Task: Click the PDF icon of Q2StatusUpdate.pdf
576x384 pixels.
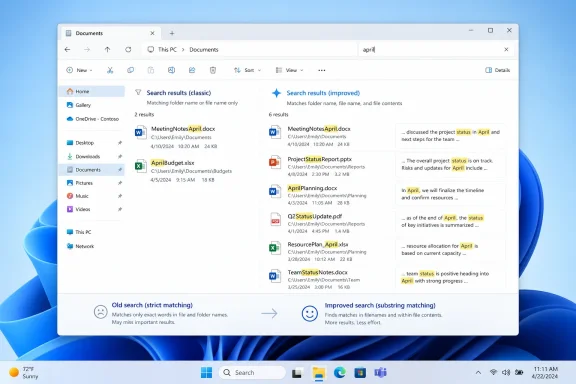Action: [275, 219]
